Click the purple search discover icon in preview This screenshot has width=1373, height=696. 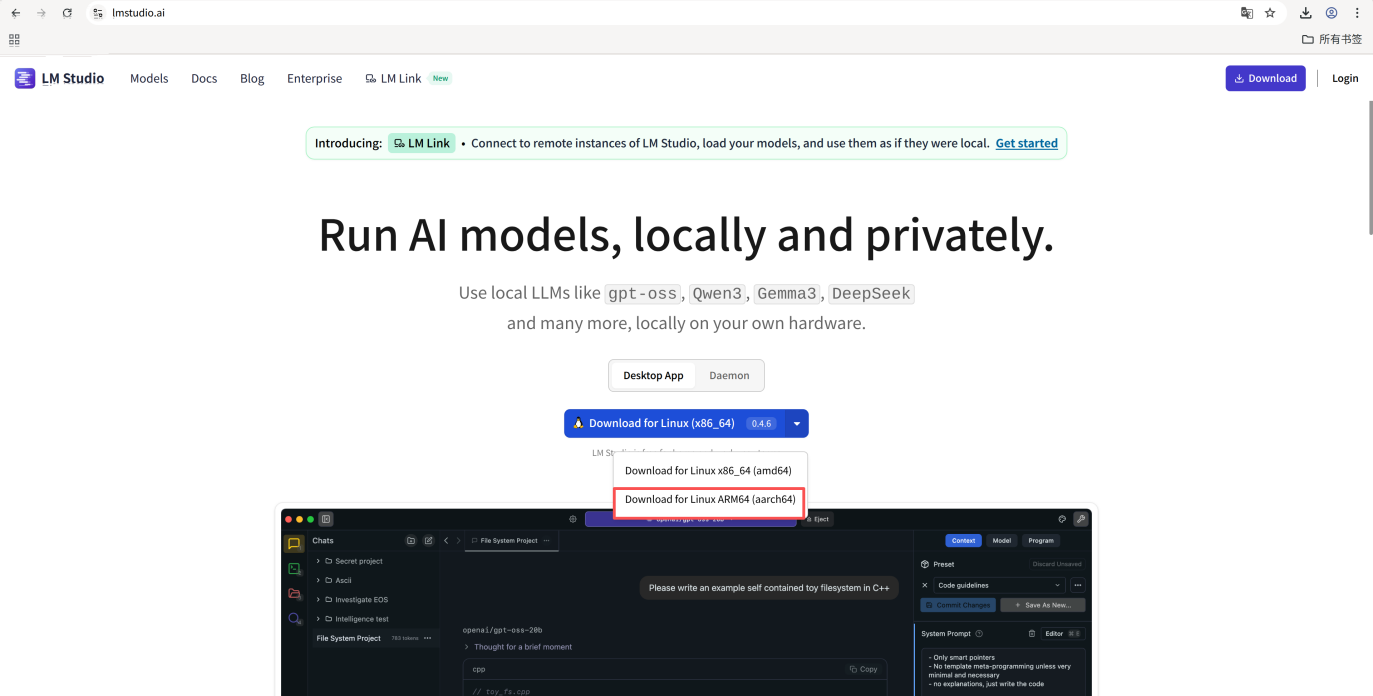point(294,619)
